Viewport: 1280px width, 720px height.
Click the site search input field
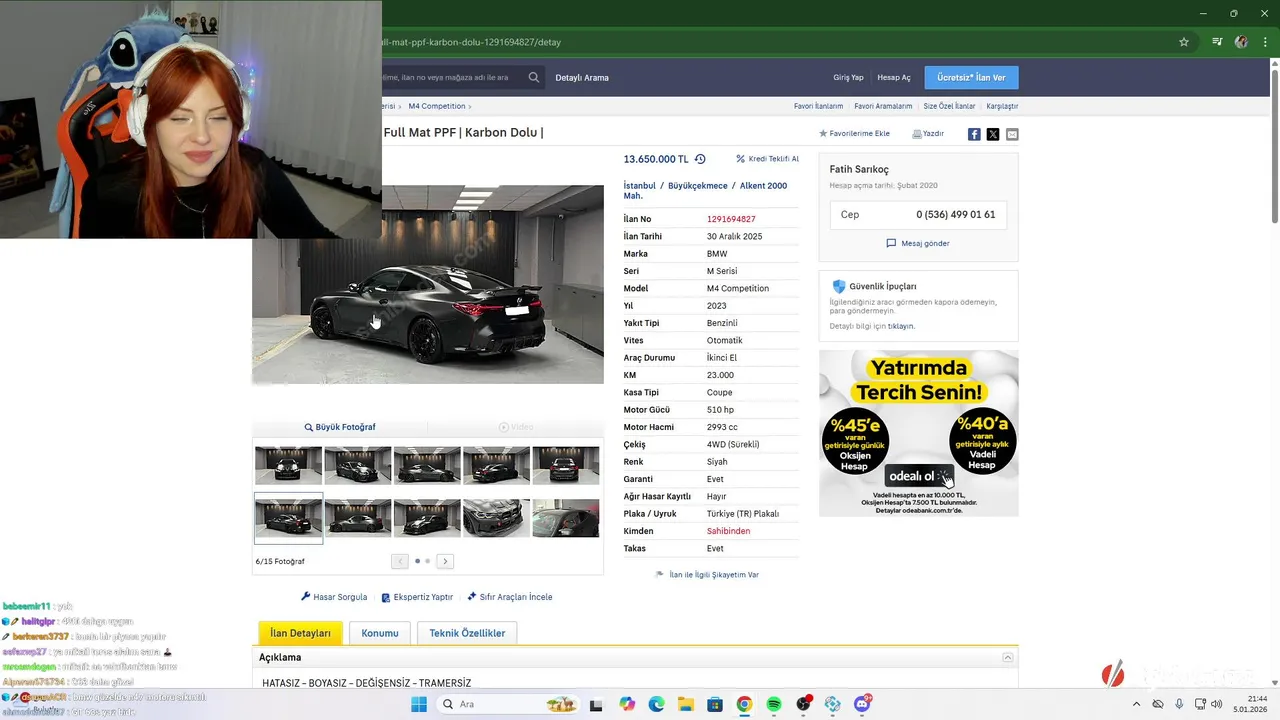(453, 77)
